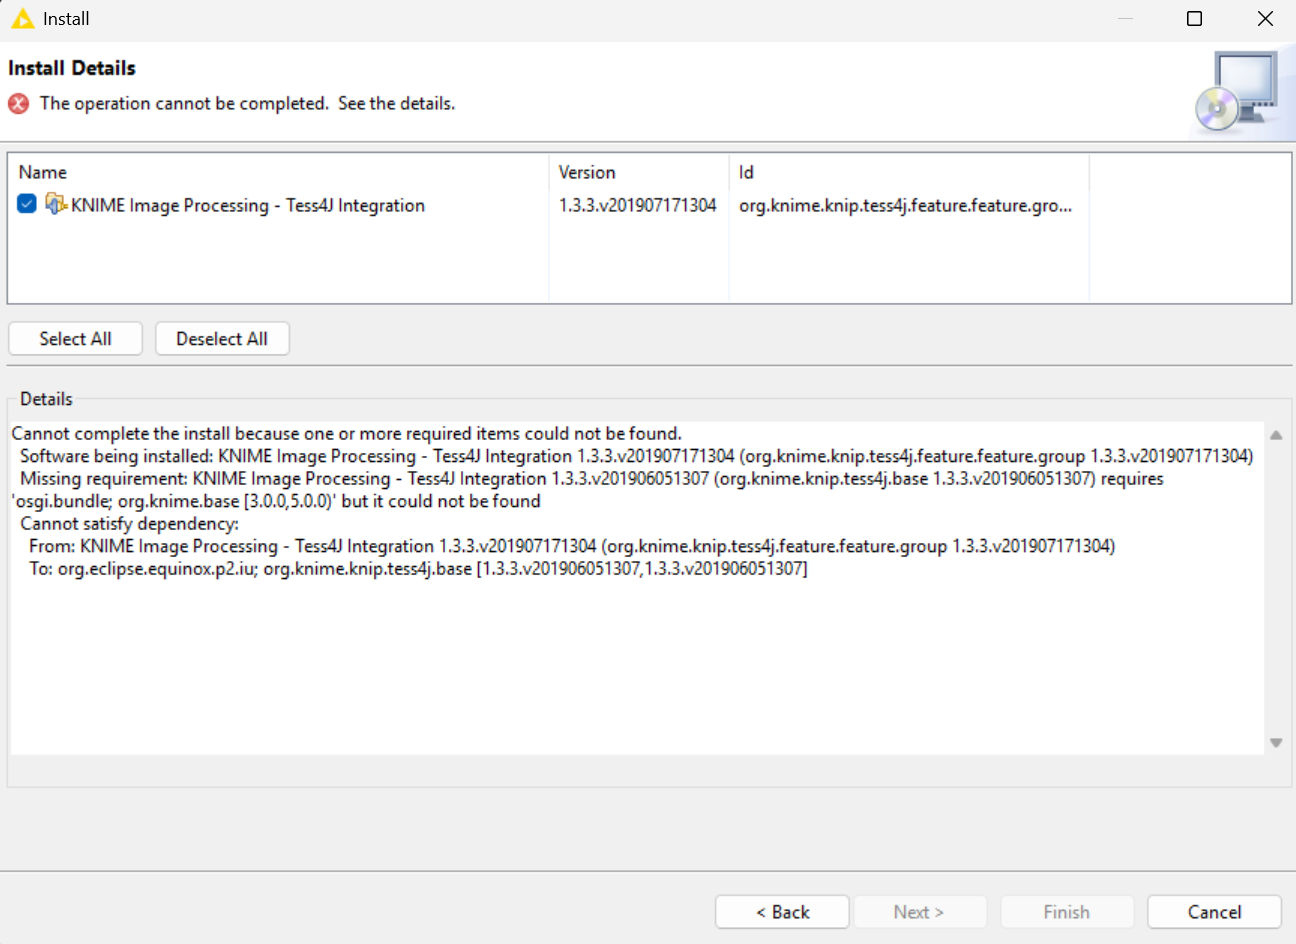Viewport: 1296px width, 944px height.
Task: Click the 'To: org.eclipse.equinox.p2.iu' line
Action: coord(418,568)
